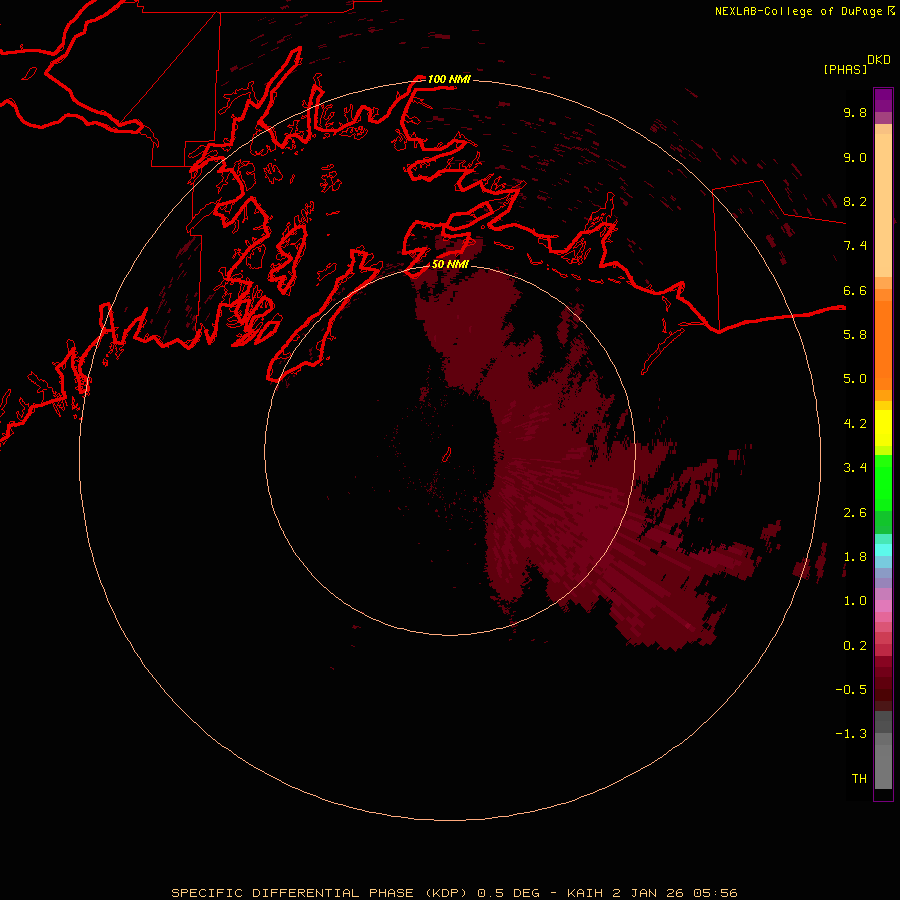The width and height of the screenshot is (900, 900).
Task: Click the 100 NMI range ring label
Action: (449, 79)
